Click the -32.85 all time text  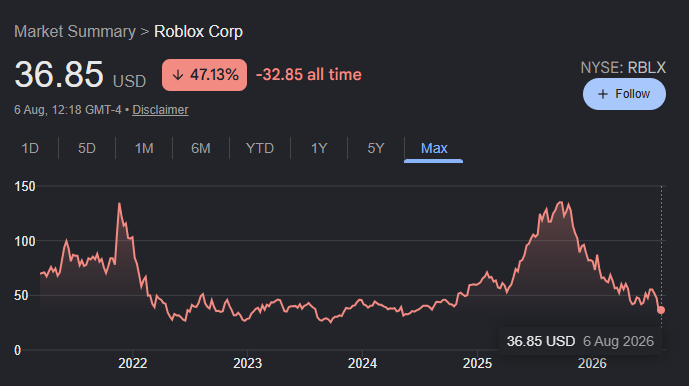point(309,75)
